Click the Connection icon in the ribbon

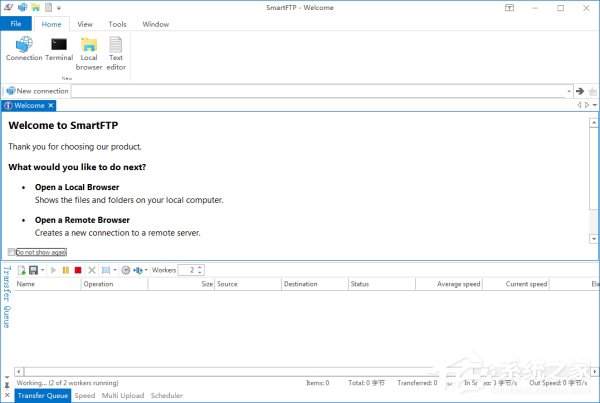(24, 49)
